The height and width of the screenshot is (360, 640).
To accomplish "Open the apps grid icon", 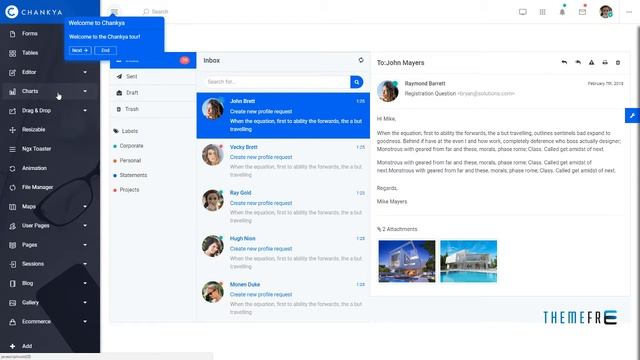I will click(x=542, y=12).
